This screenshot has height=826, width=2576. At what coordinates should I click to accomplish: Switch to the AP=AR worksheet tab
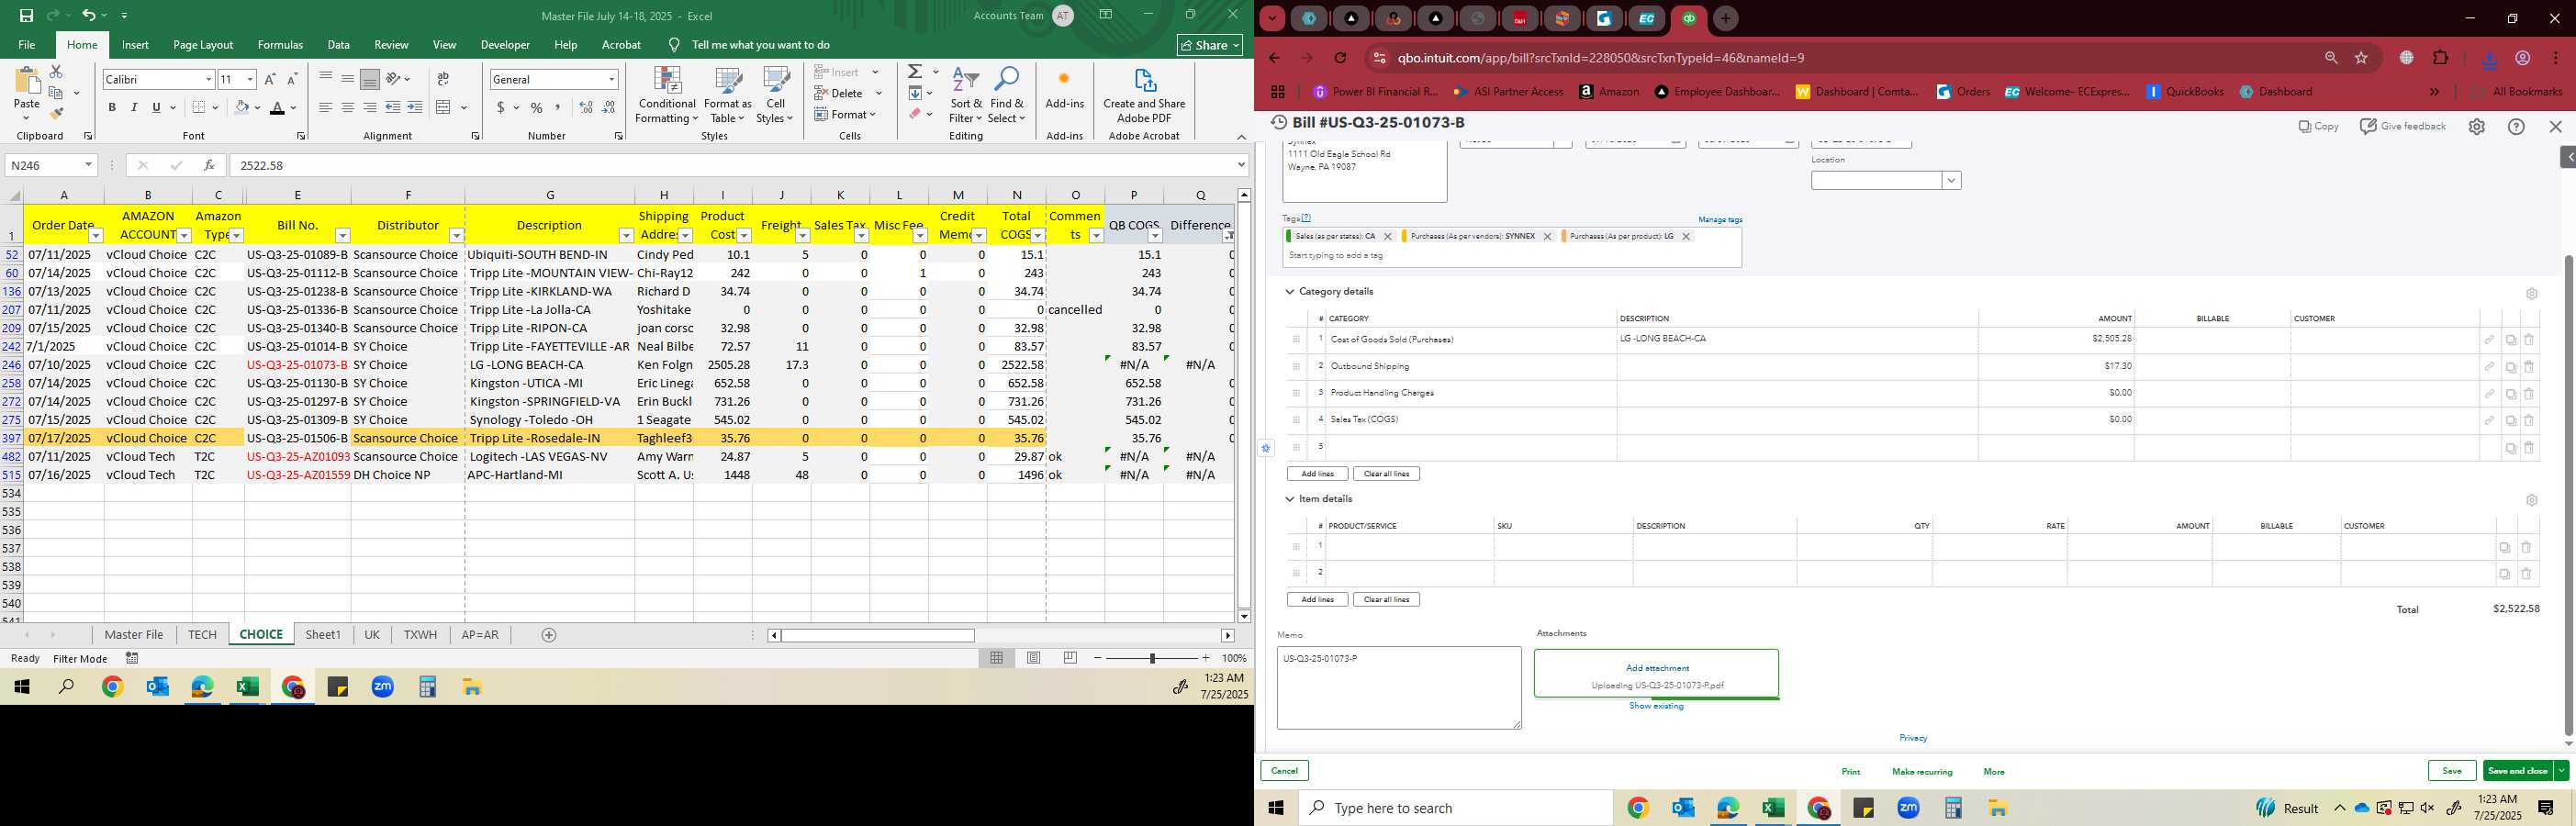coord(480,634)
